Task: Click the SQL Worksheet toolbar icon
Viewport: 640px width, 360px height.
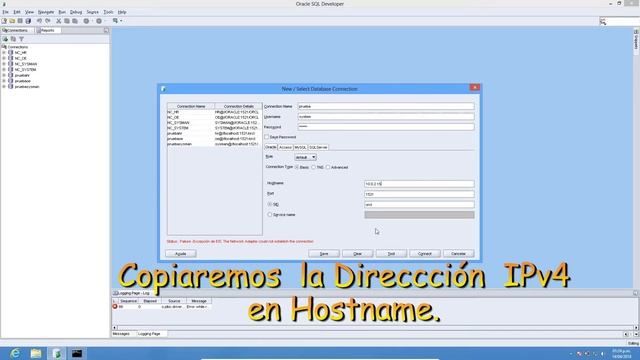Action: (x=116, y=21)
